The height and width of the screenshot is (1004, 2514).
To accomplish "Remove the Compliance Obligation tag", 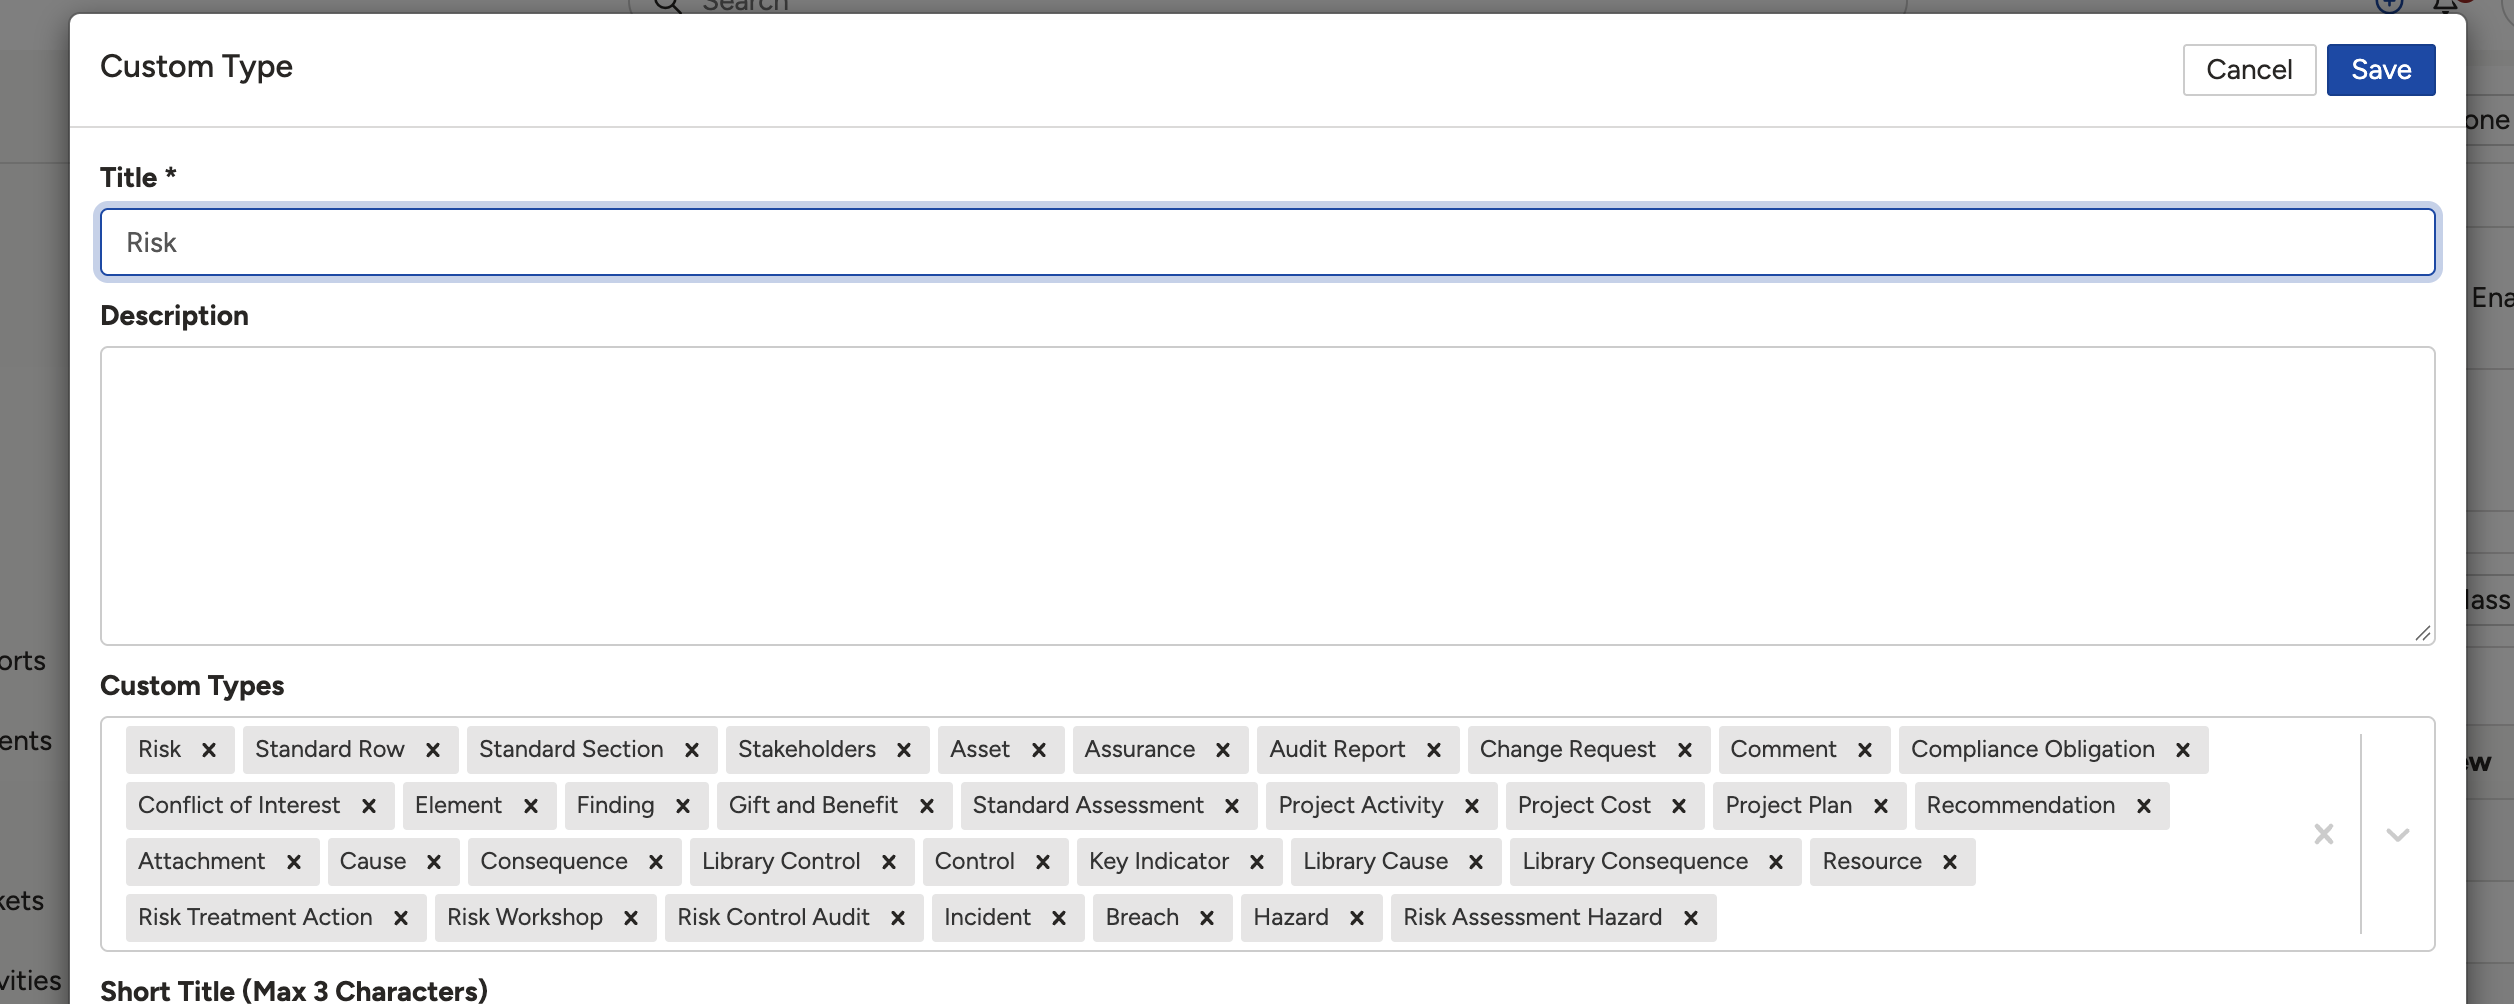I will pos(2183,750).
